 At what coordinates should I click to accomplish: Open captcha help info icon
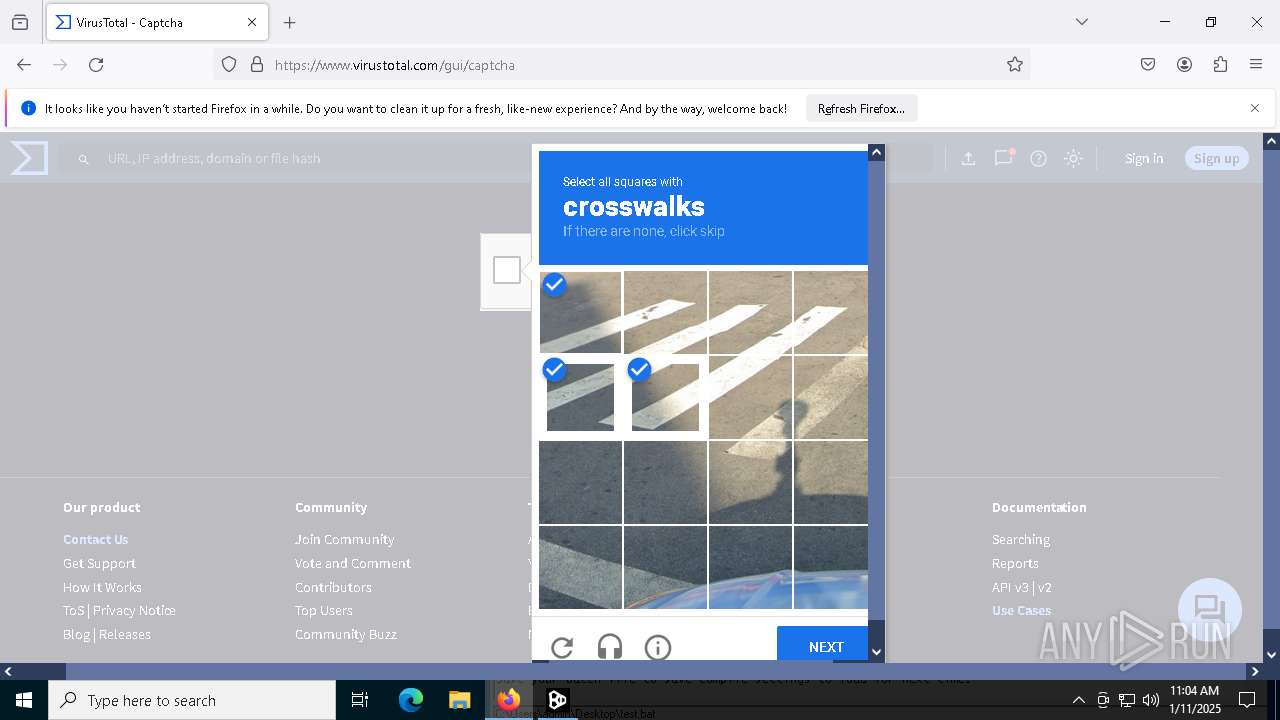(658, 648)
